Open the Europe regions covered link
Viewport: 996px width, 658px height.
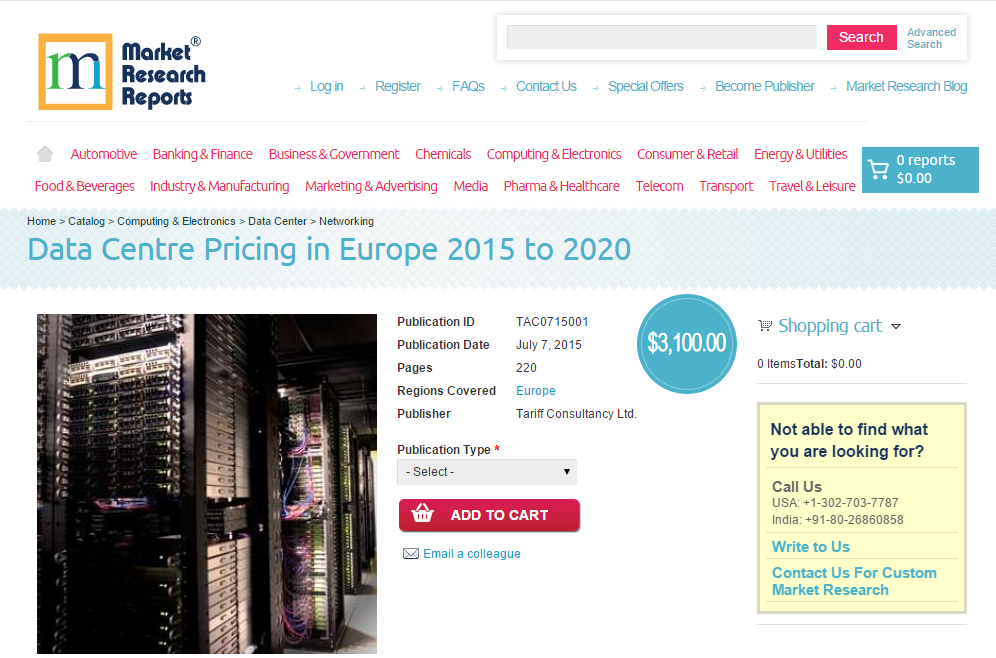535,390
